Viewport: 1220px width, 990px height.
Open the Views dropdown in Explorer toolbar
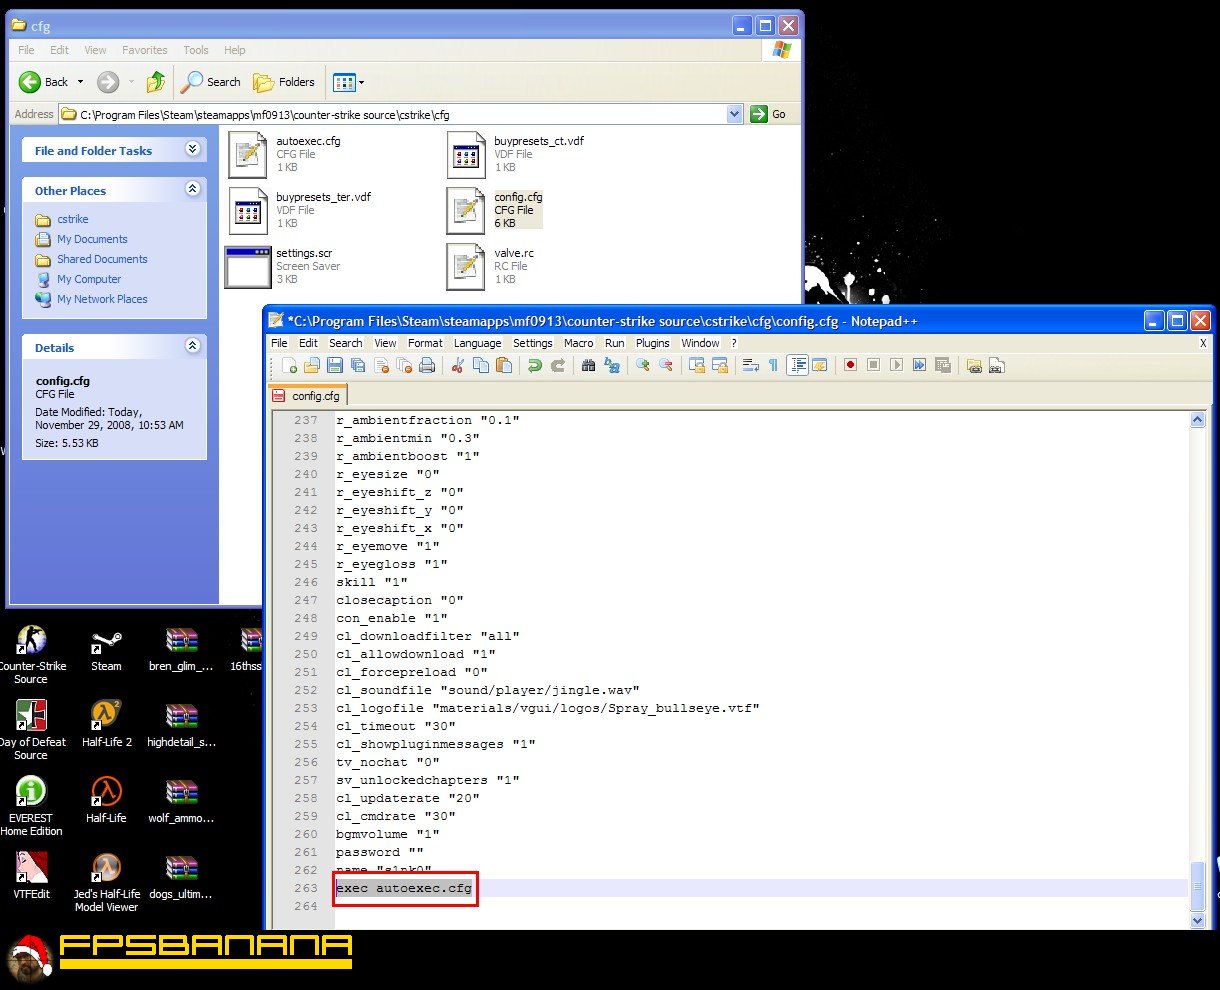[348, 82]
